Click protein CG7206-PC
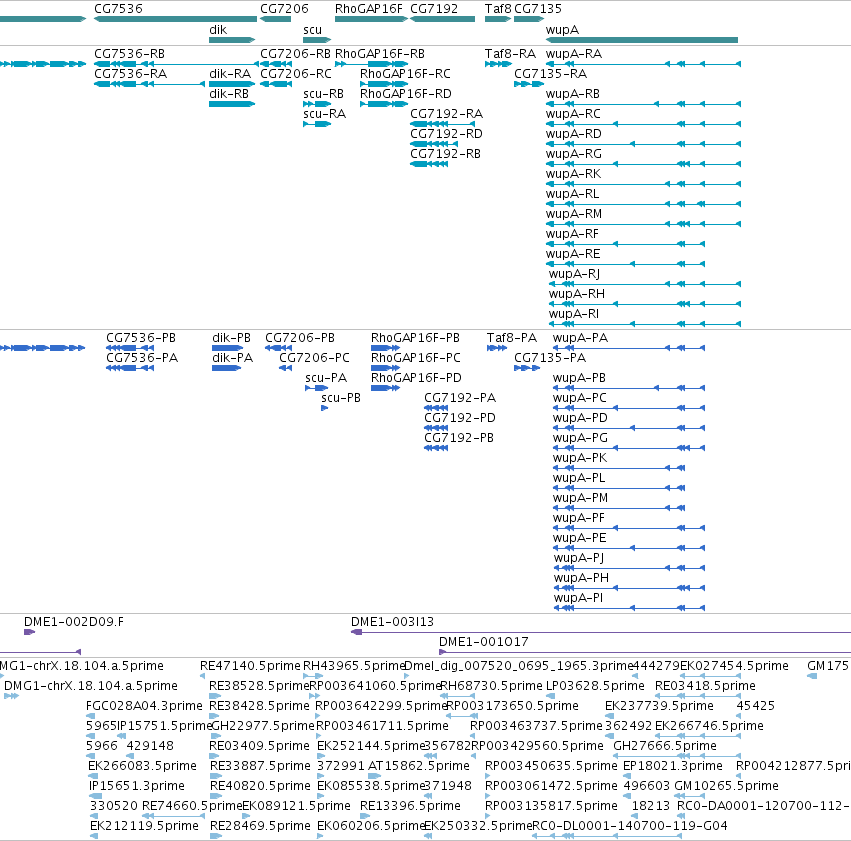The height and width of the screenshot is (841, 851). coord(314,358)
